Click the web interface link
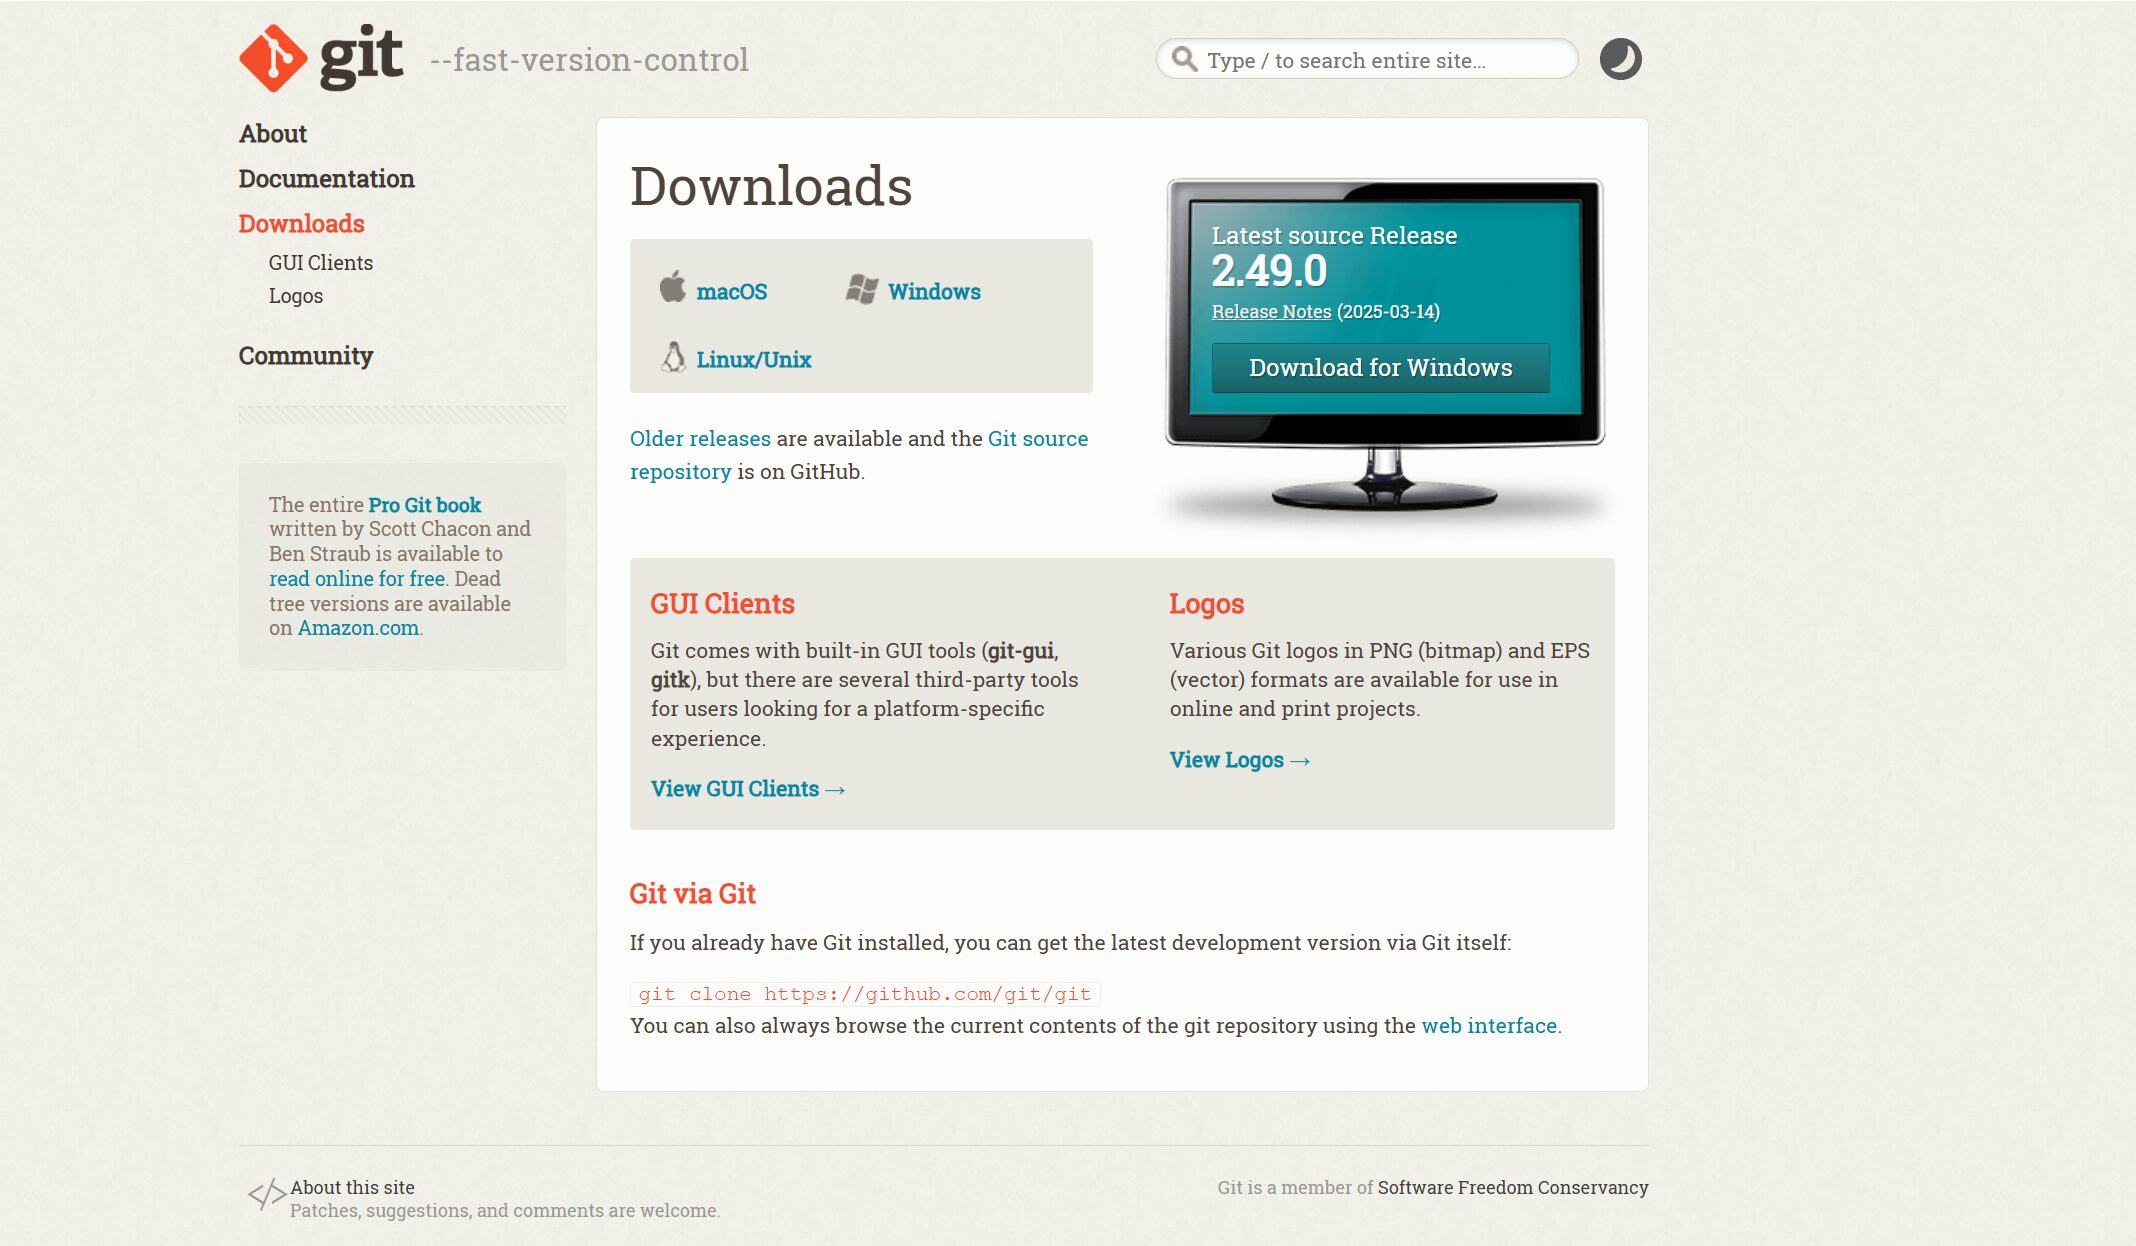 click(1488, 1026)
